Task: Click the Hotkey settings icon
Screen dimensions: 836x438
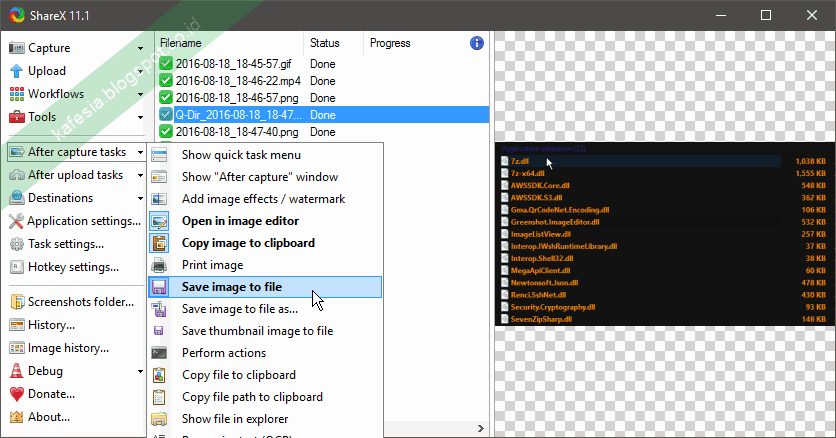Action: point(17,267)
